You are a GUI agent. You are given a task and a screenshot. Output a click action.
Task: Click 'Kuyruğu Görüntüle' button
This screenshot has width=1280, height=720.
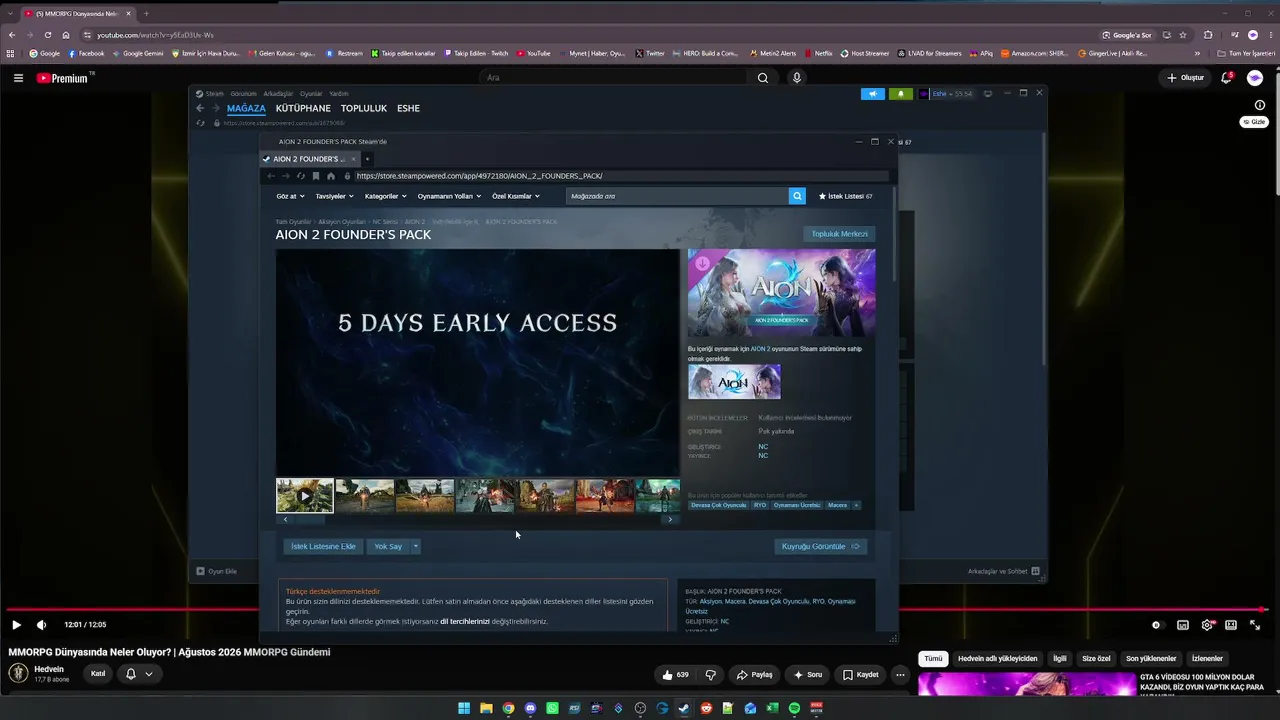pos(821,547)
